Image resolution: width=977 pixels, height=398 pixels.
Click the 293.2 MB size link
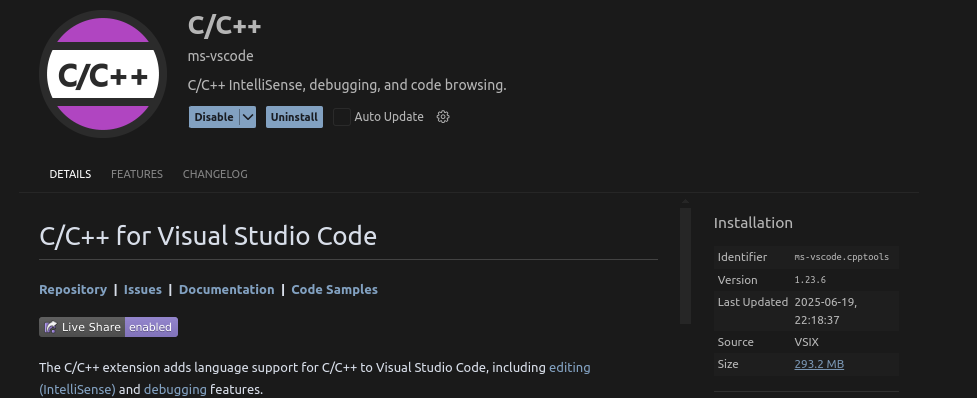point(819,364)
